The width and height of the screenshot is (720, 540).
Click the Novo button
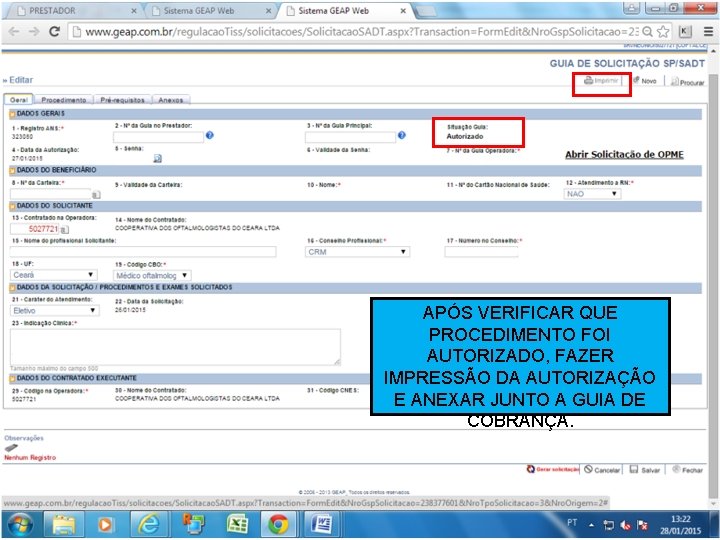pos(645,81)
